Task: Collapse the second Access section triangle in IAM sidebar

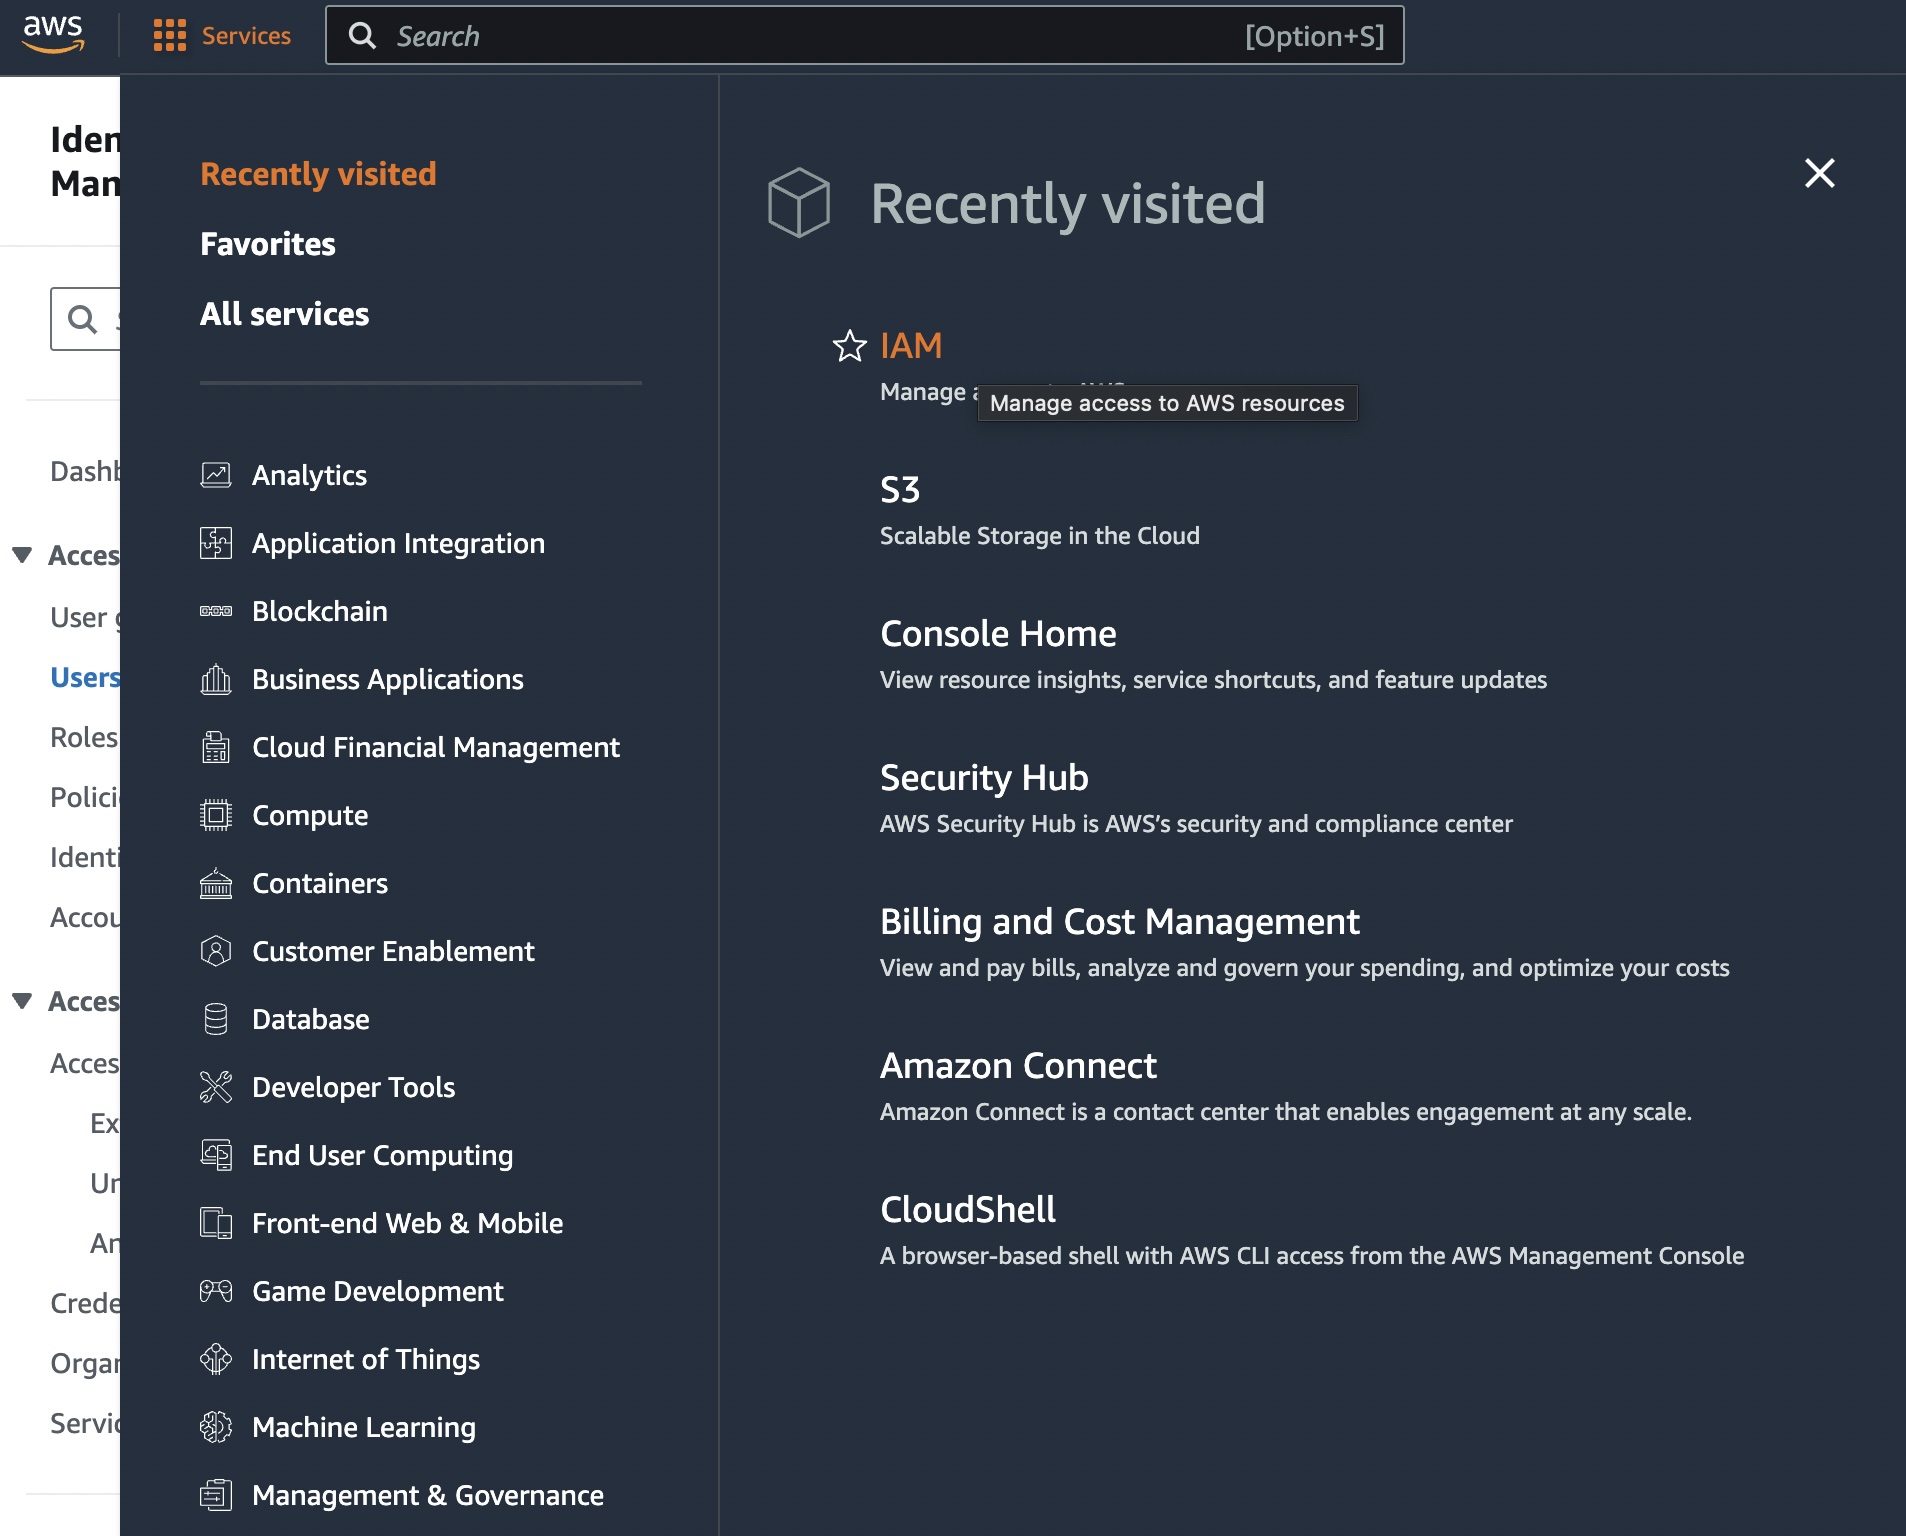Action: point(22,1001)
